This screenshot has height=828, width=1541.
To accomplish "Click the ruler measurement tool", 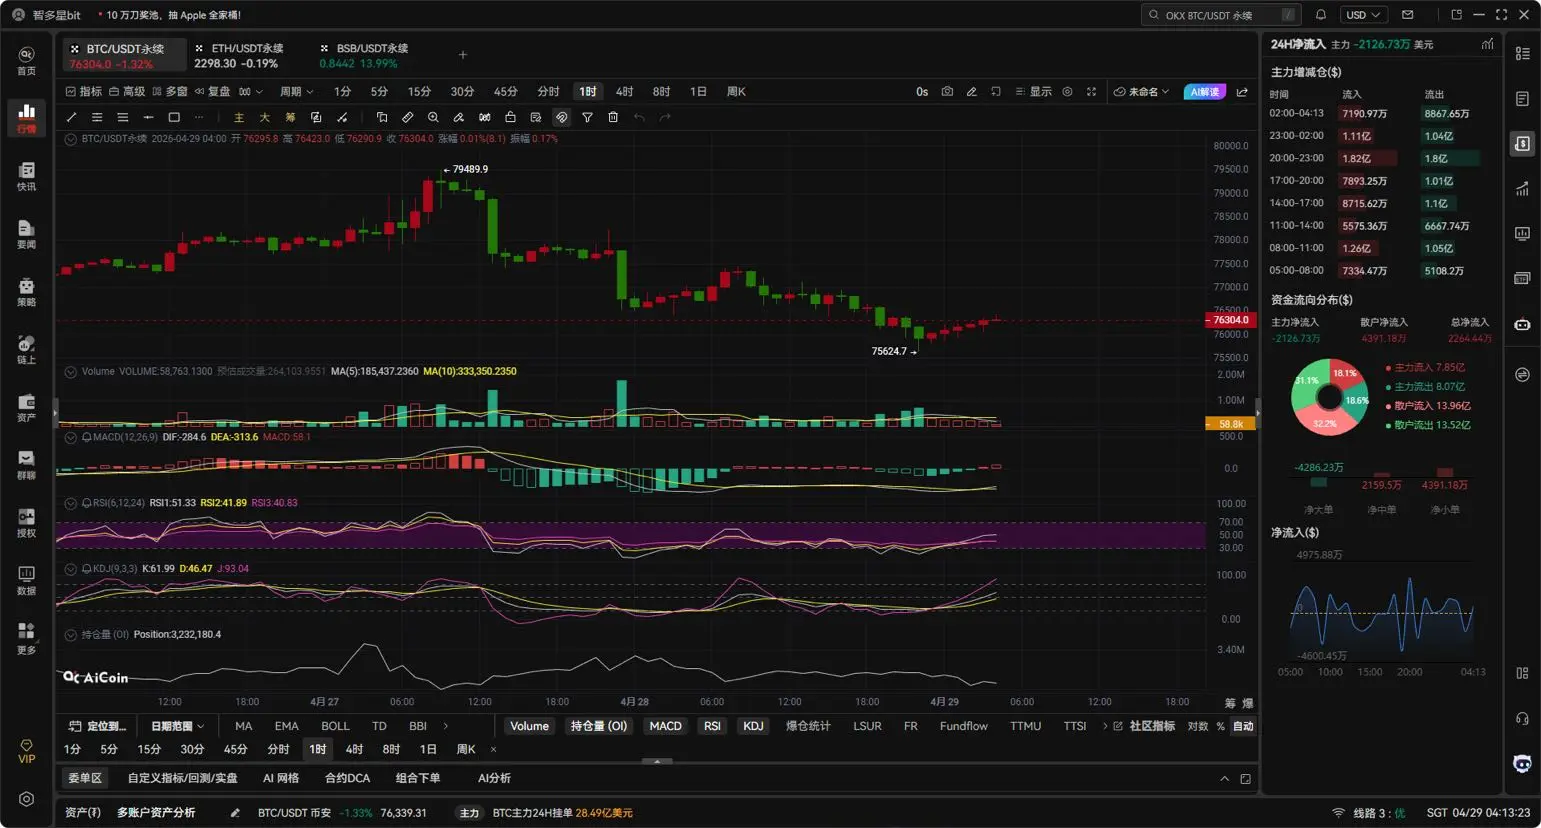I will [407, 118].
